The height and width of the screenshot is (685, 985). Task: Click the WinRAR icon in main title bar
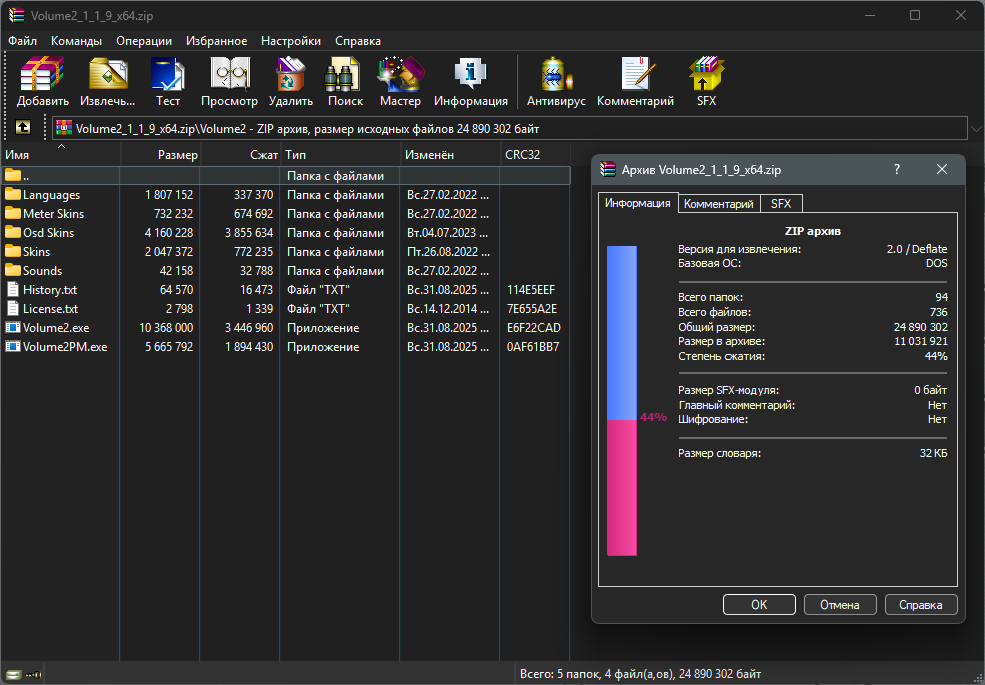(16, 15)
